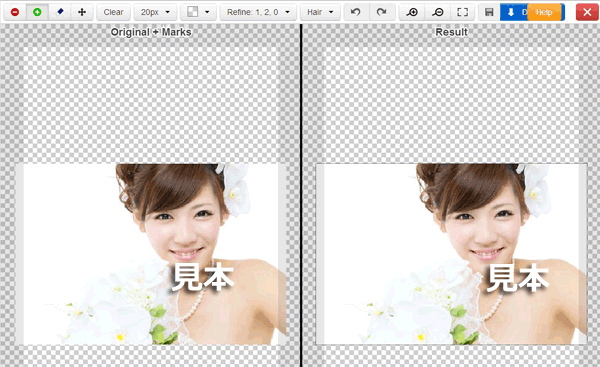Close the editor with the red X
This screenshot has height=367, width=600.
coord(587,12)
